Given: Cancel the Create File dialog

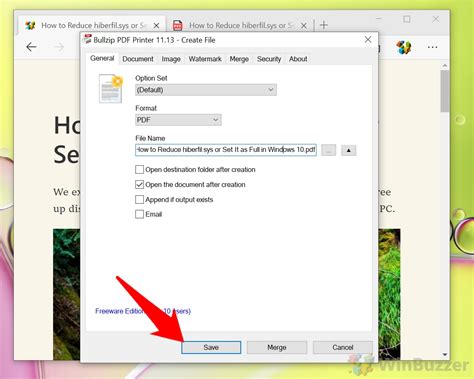Looking at the screenshot, I should point(342,347).
